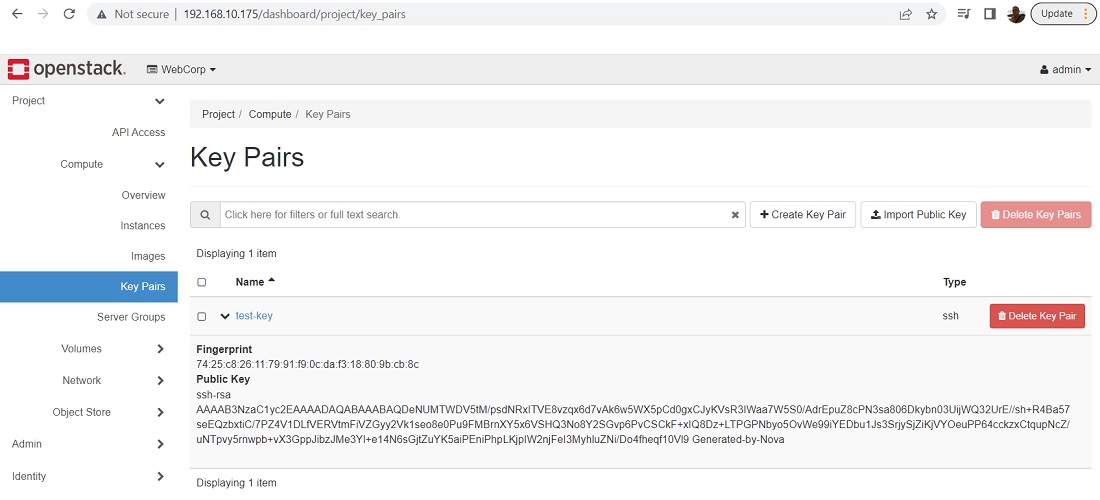Open Compute Overview page
1100x500 pixels.
pos(143,195)
